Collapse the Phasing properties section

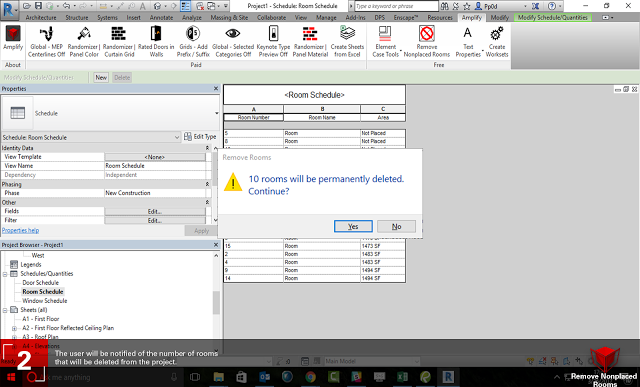(x=207, y=184)
